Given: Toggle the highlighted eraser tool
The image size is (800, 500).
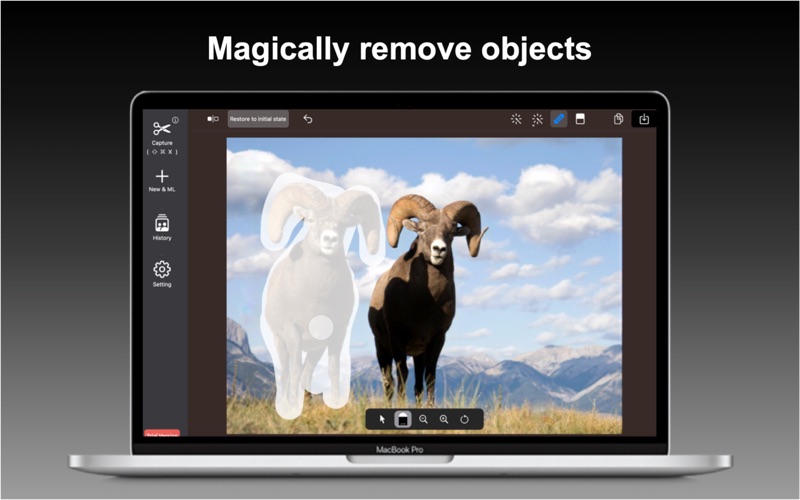Looking at the screenshot, I should [559, 119].
